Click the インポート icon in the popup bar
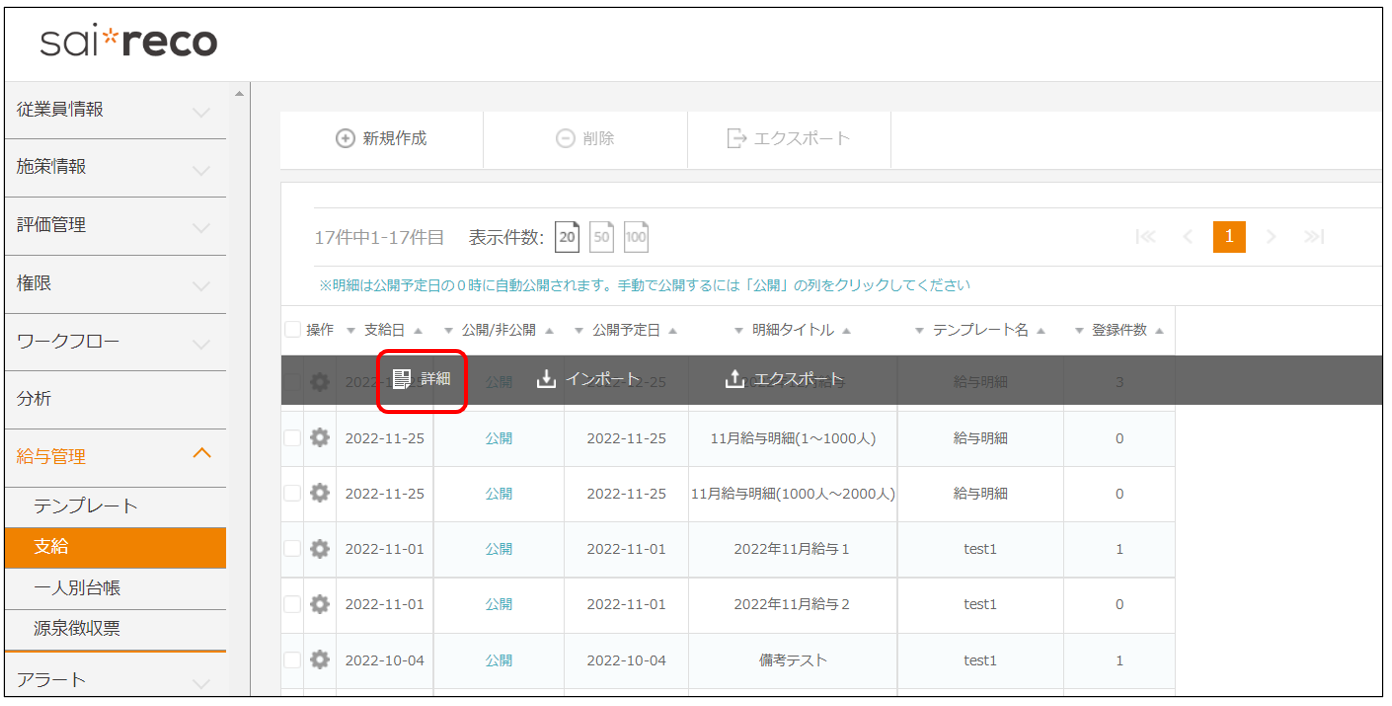This screenshot has height=706, width=1392. [x=546, y=379]
